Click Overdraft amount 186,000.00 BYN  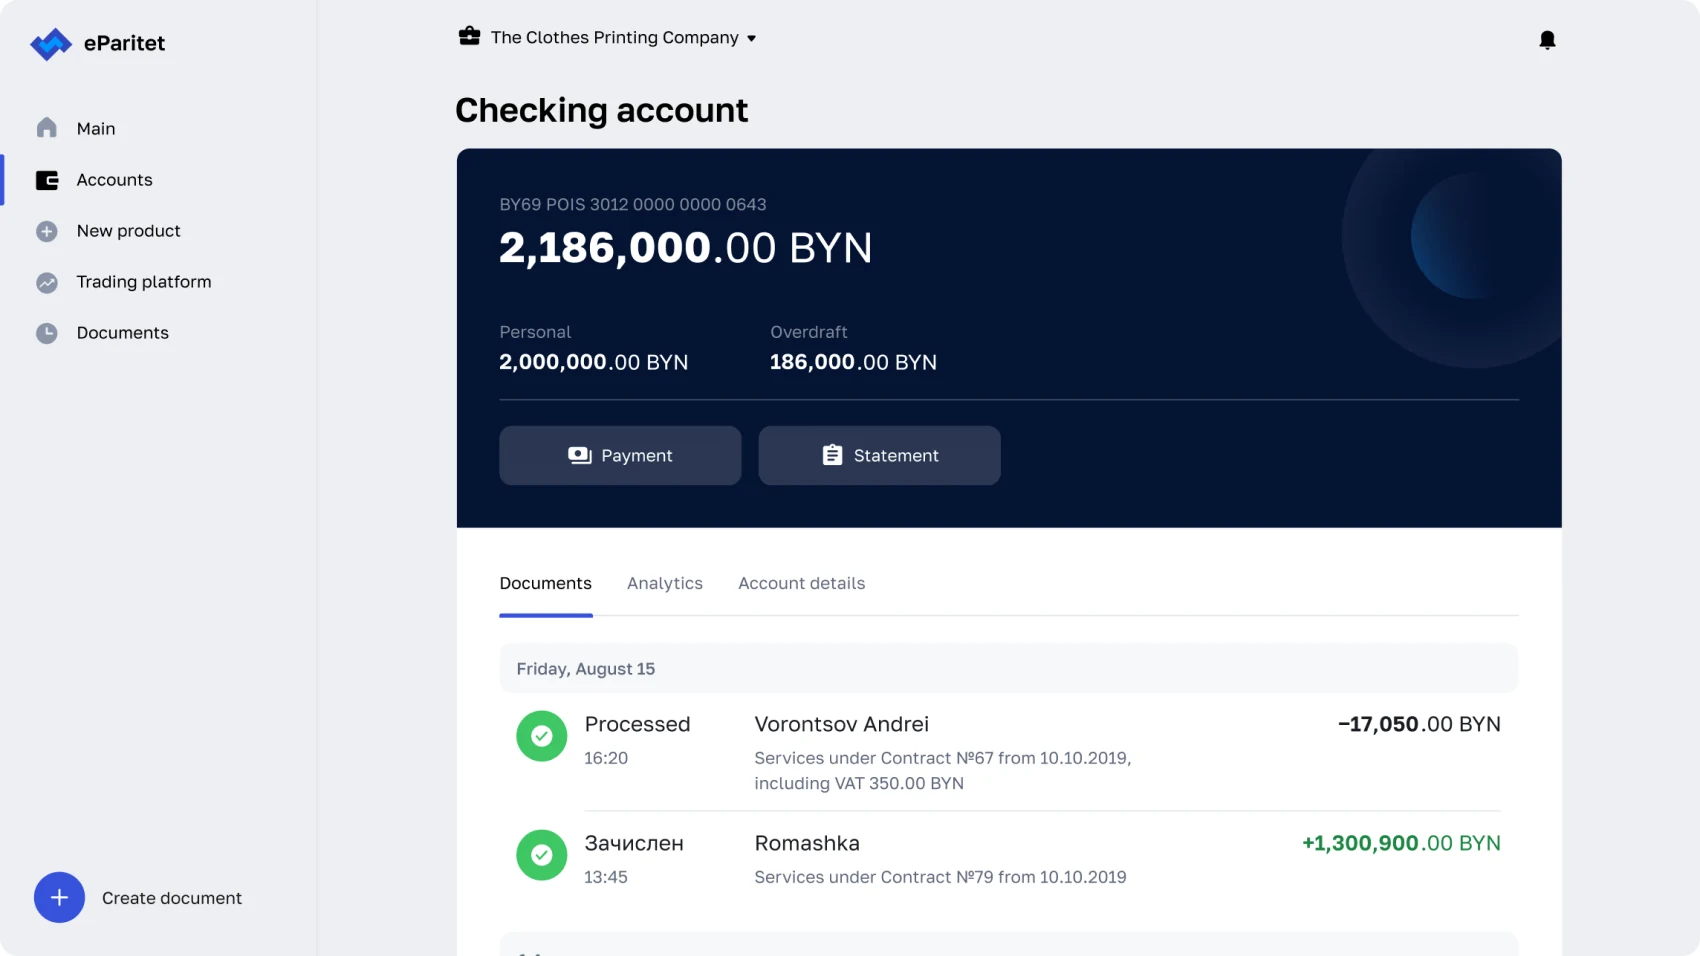[x=853, y=362]
